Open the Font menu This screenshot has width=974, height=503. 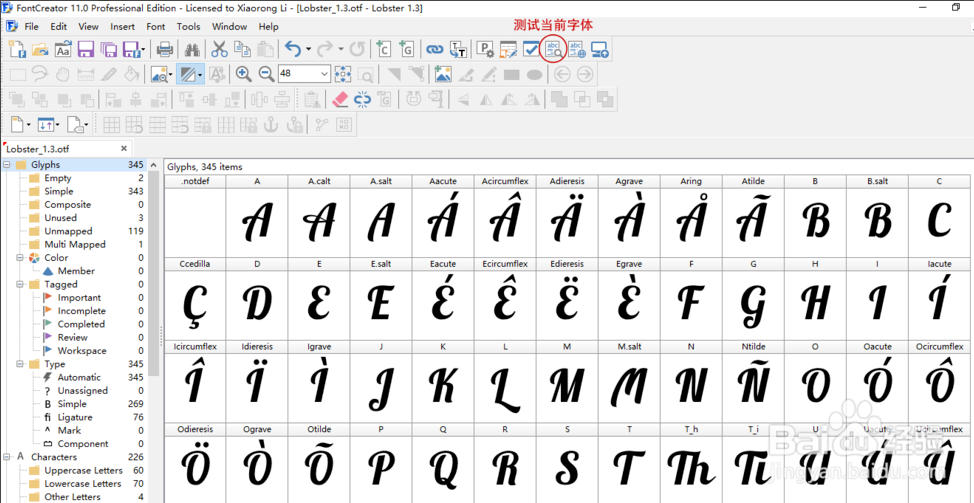pos(155,27)
